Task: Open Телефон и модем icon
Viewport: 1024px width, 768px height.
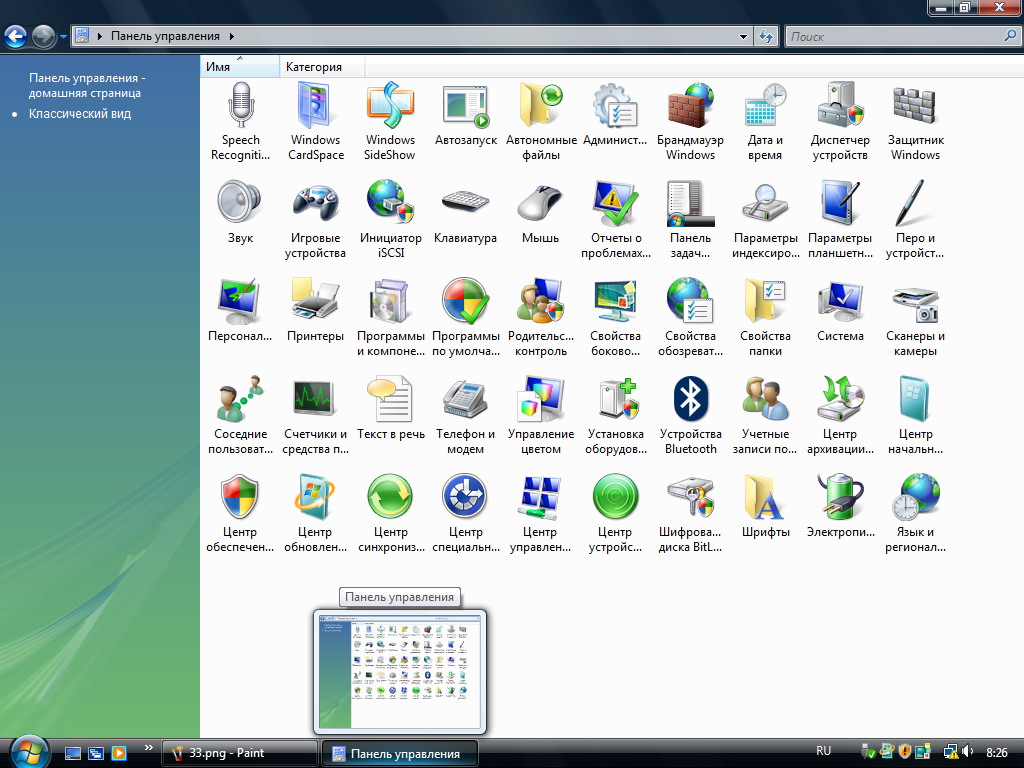Action: [466, 399]
